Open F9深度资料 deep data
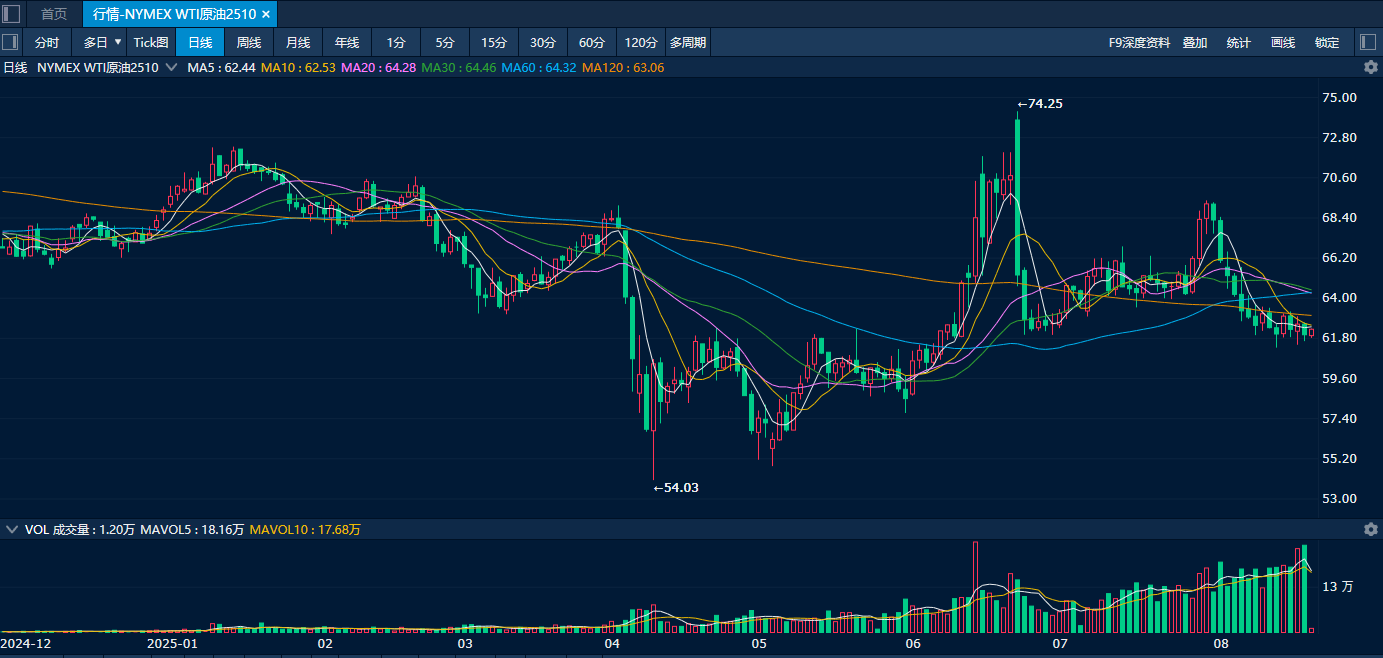Image resolution: width=1383 pixels, height=658 pixels. pyautogui.click(x=1139, y=43)
